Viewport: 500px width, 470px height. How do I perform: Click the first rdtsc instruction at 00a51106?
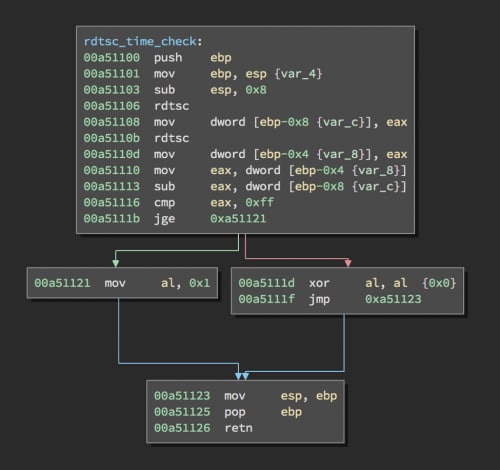171,106
